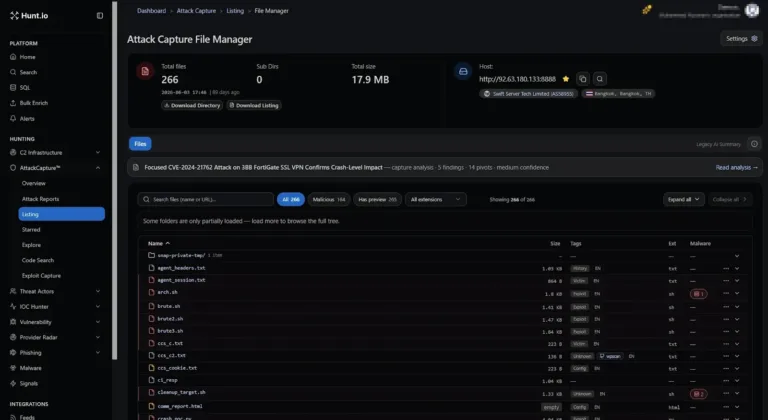Open the Legacy AI Summary info icon
The image size is (768, 420).
pos(754,144)
